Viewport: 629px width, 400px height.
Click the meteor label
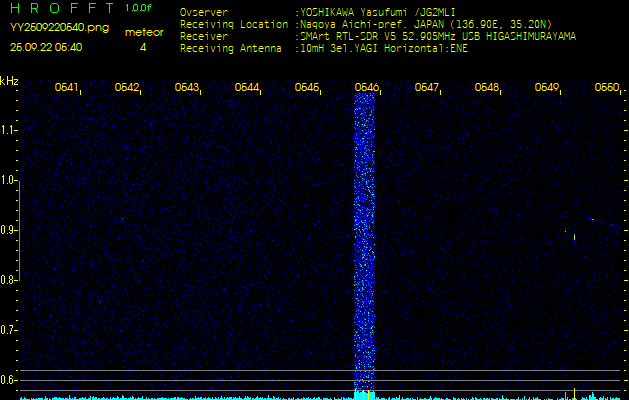point(144,33)
